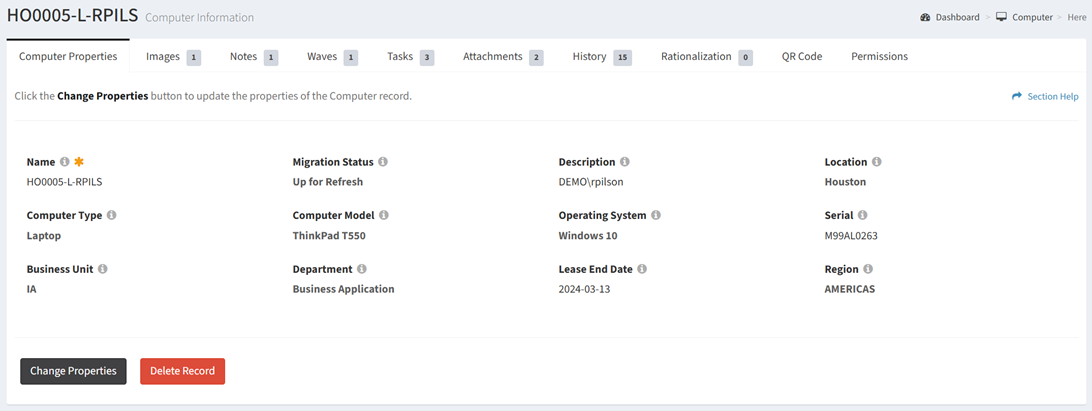This screenshot has height=411, width=1092.
Task: Click info icon next to Name label
Action: pyautogui.click(x=65, y=162)
